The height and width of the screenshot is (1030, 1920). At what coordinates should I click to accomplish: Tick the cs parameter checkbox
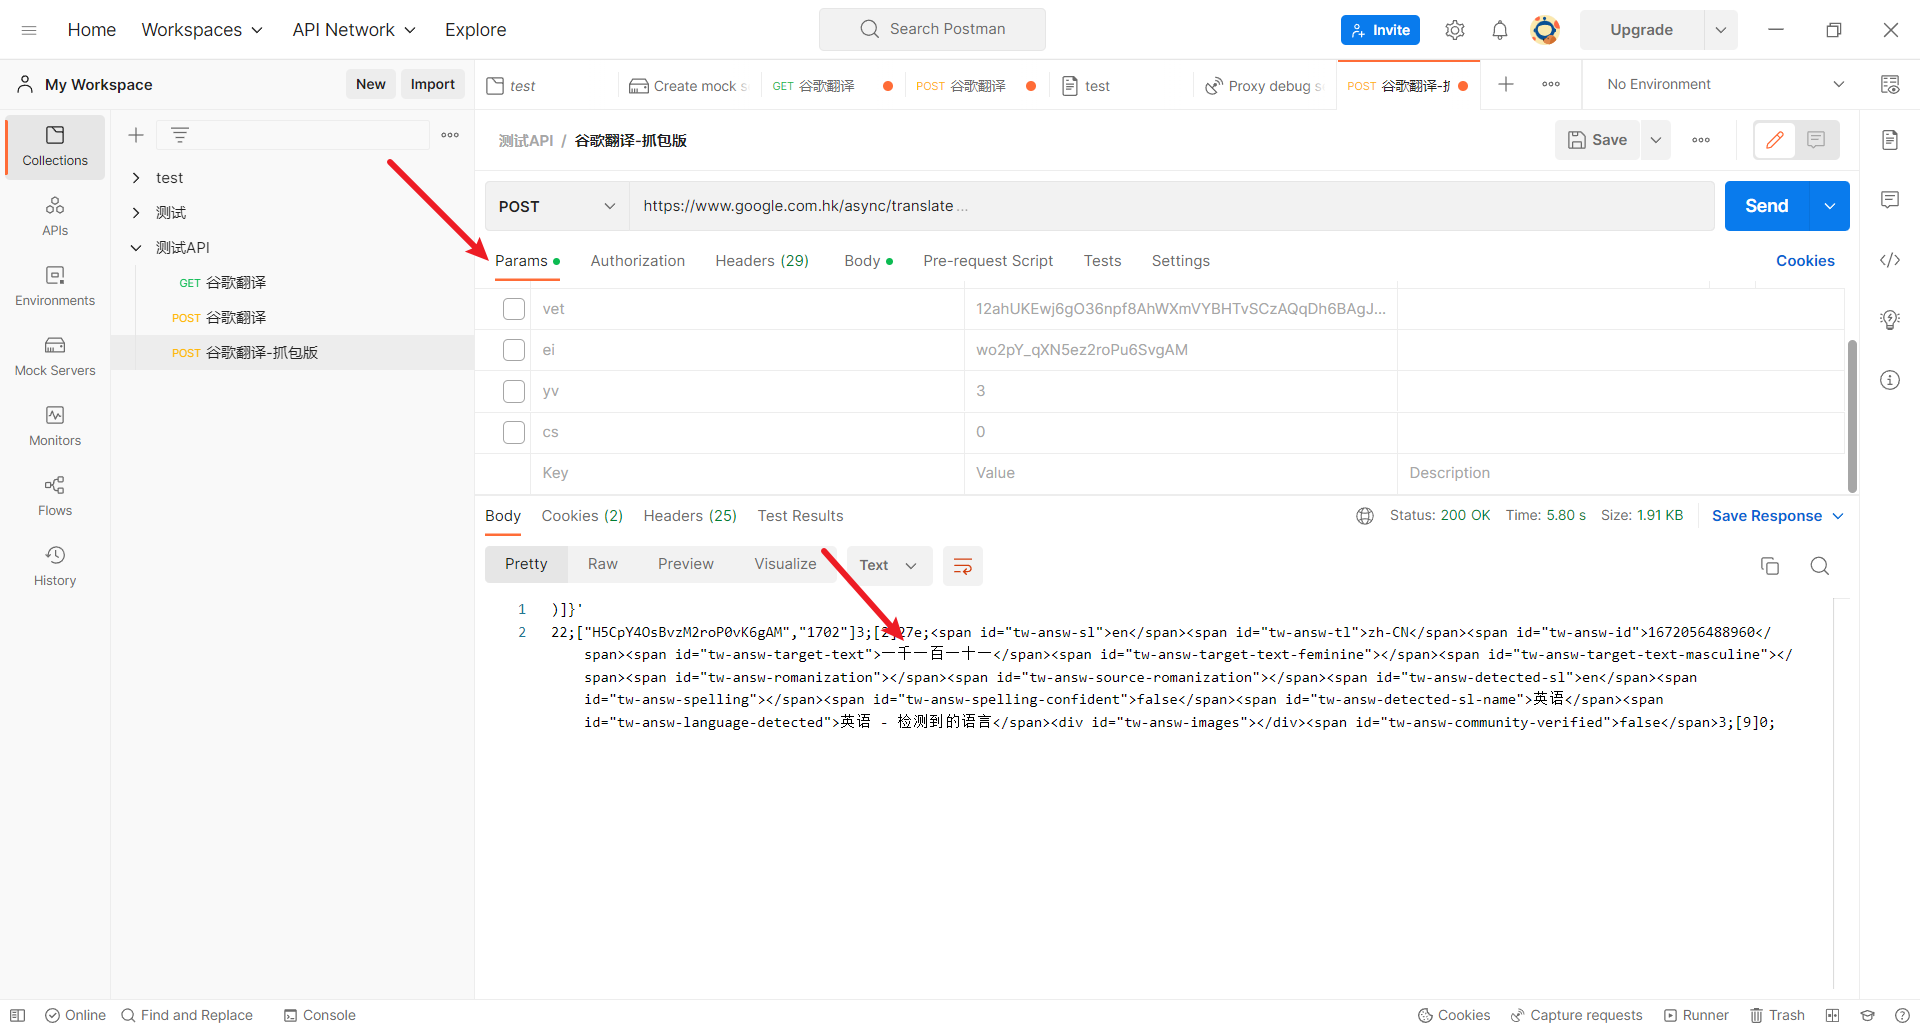(x=514, y=432)
